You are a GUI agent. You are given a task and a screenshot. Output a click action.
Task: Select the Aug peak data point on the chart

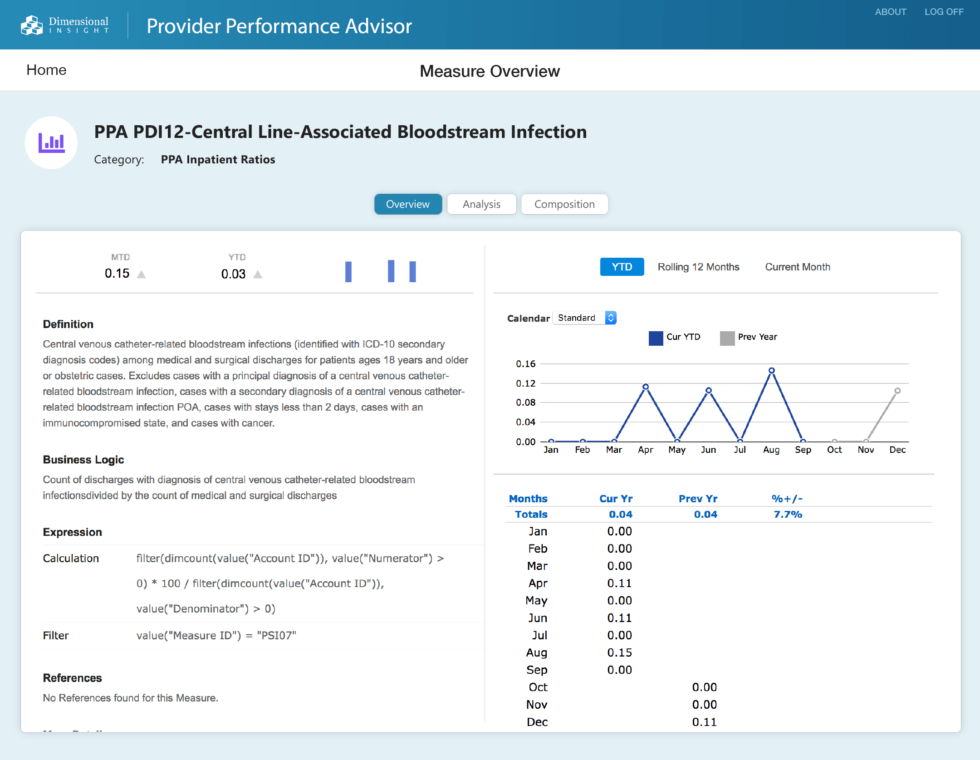click(771, 370)
